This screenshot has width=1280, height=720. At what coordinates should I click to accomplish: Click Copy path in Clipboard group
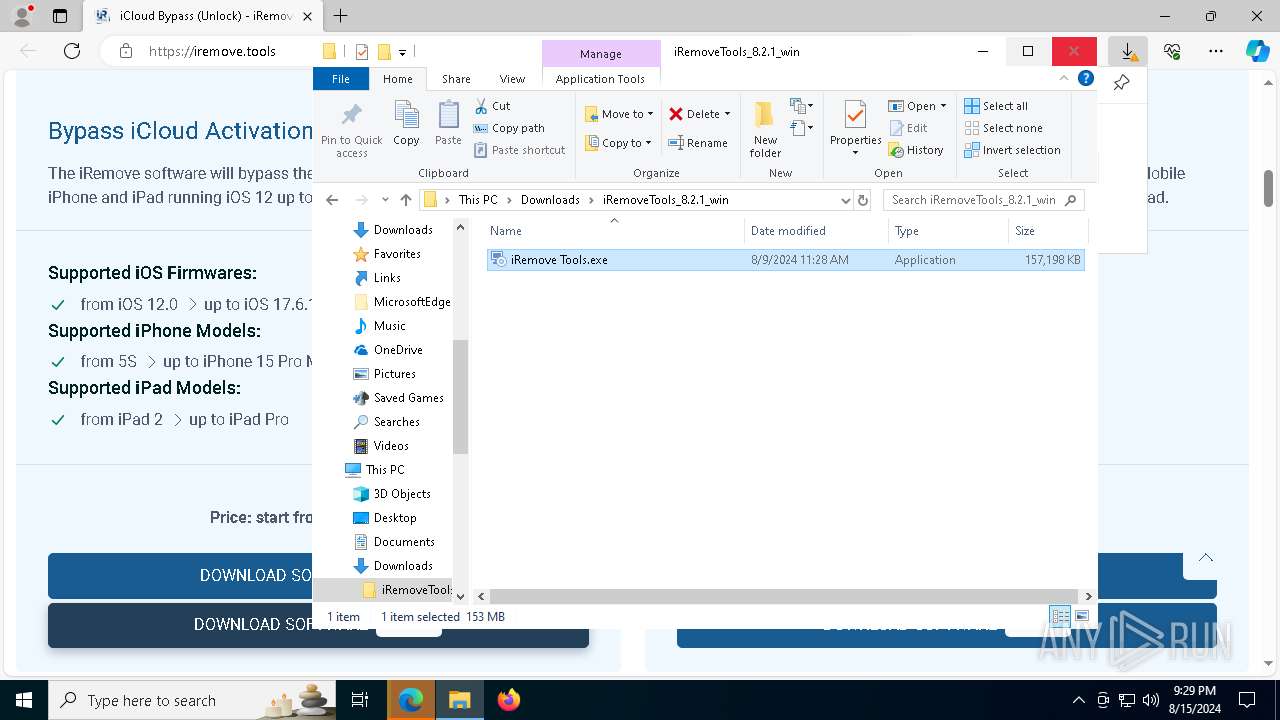(x=509, y=128)
